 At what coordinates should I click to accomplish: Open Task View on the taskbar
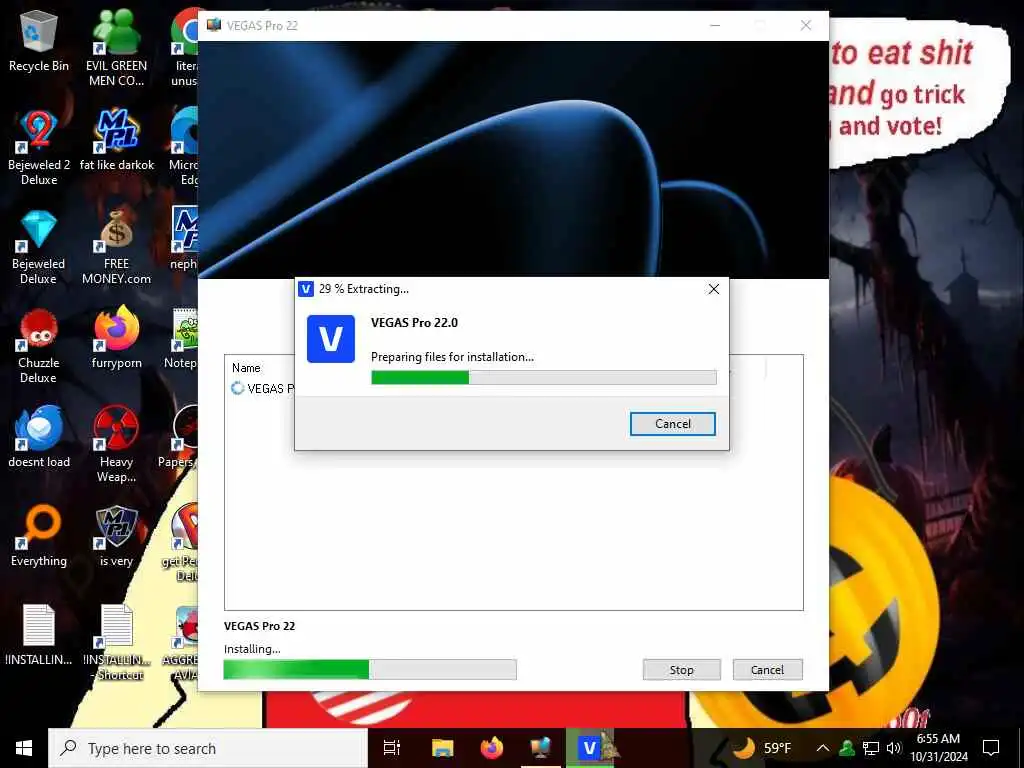392,748
